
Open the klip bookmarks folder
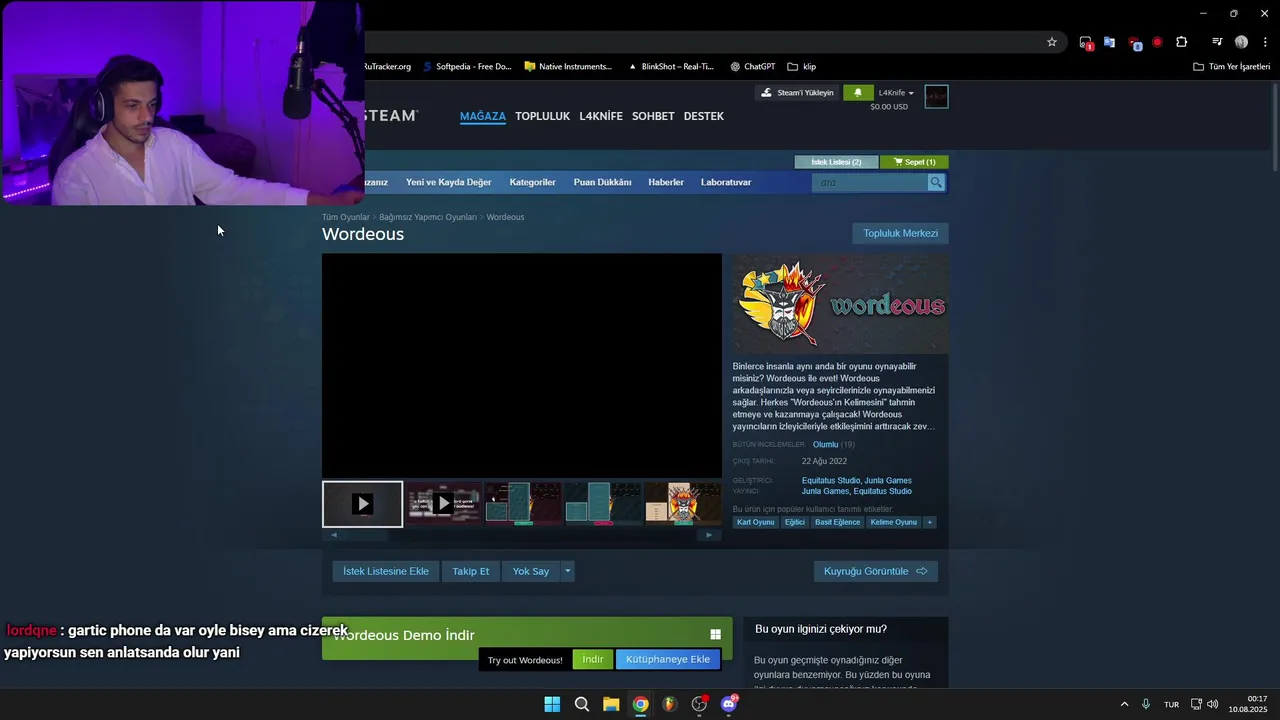[x=802, y=66]
